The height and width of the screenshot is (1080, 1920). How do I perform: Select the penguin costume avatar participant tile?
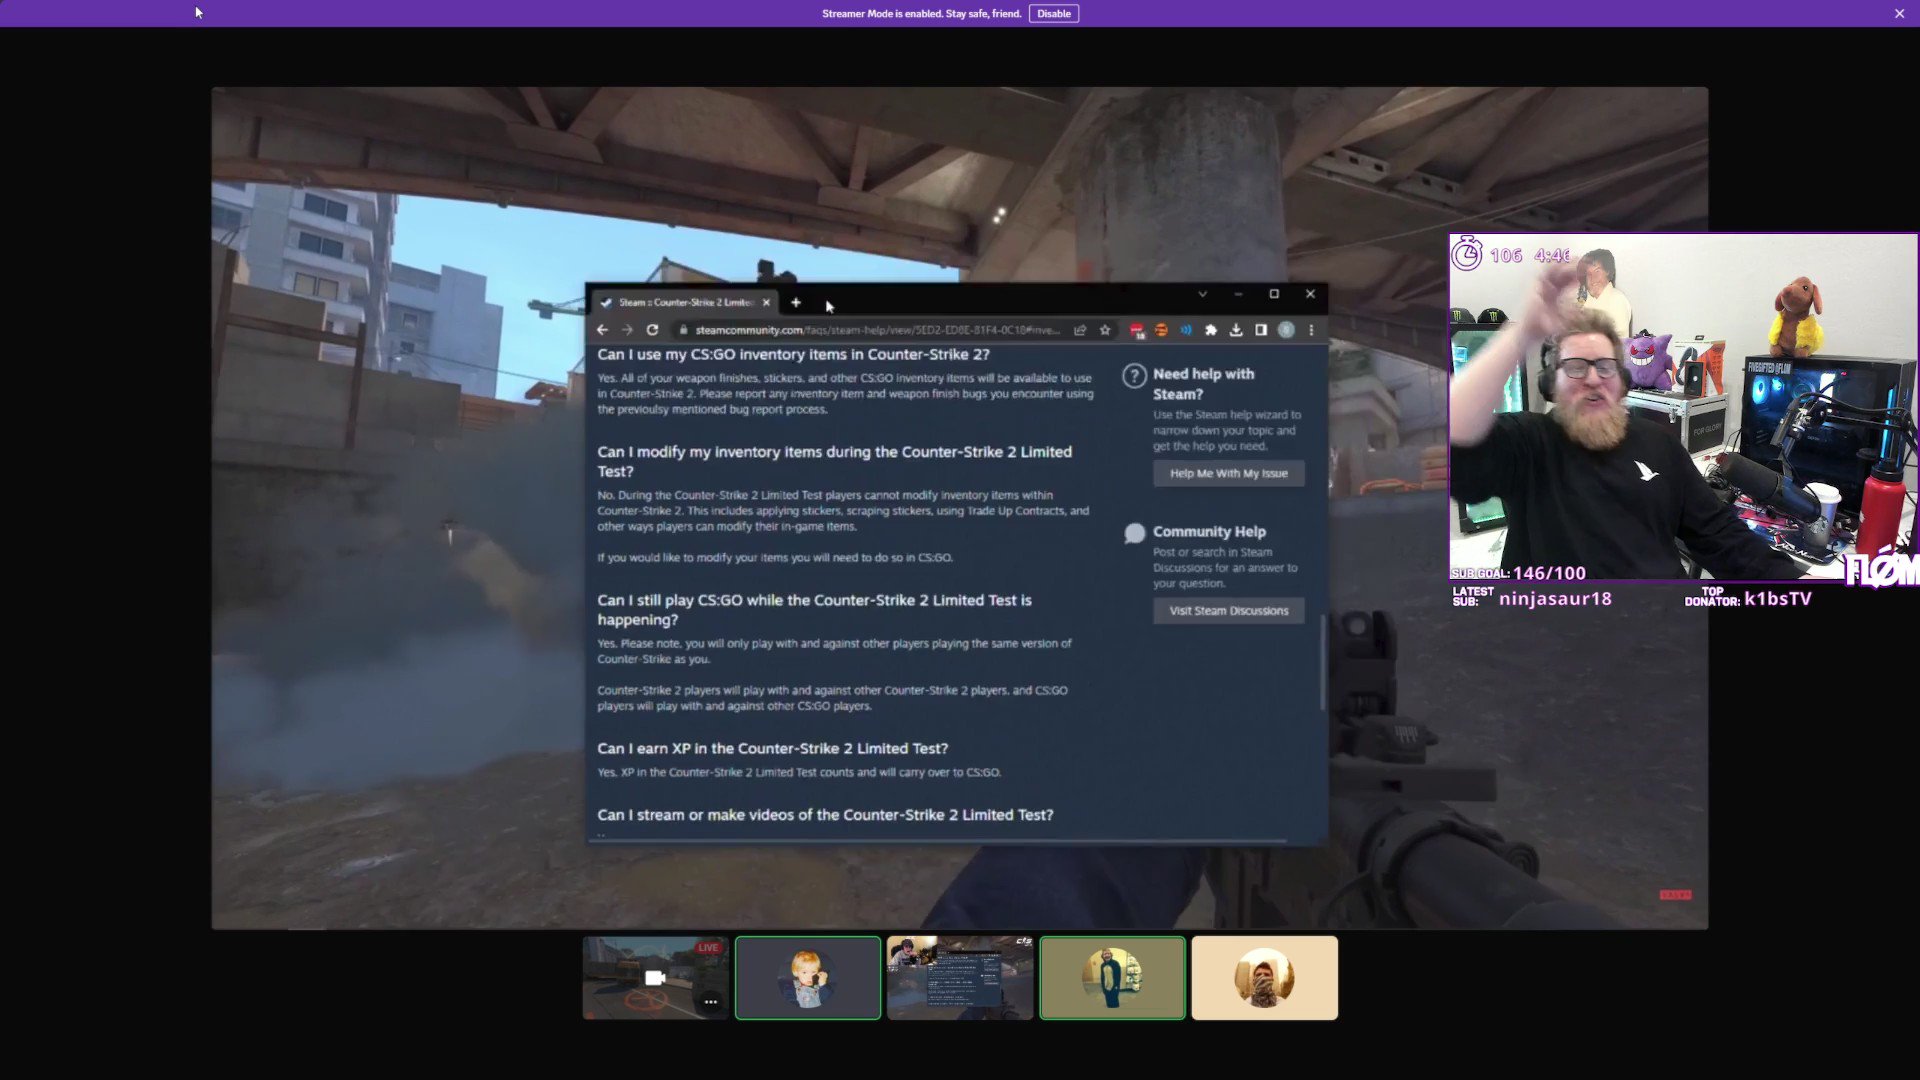point(1112,978)
